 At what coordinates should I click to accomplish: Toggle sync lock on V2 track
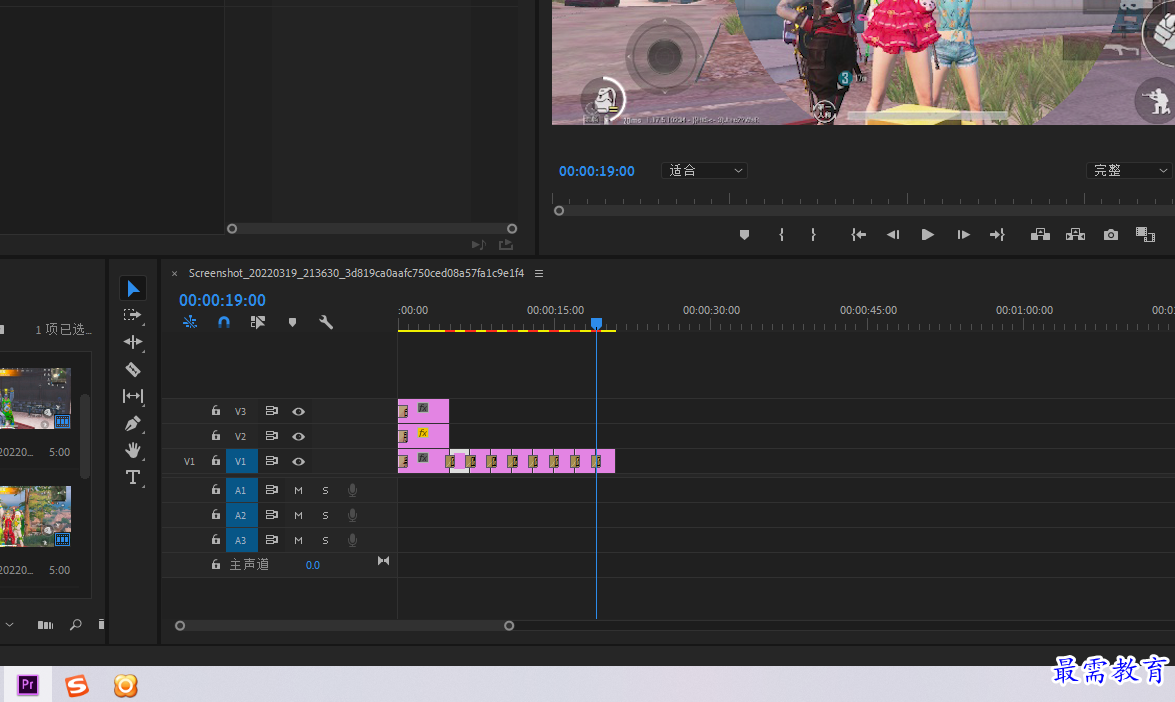(x=271, y=436)
